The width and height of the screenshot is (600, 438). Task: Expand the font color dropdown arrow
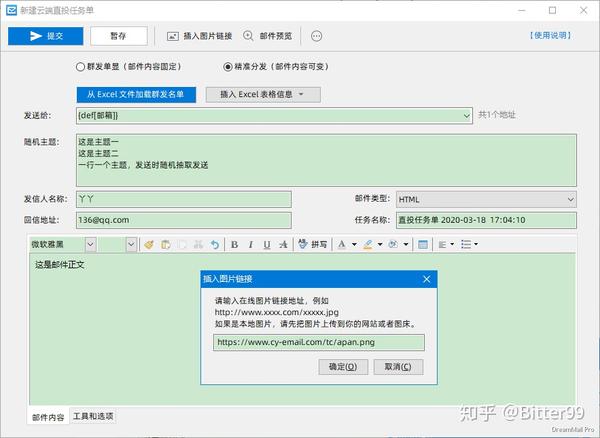click(354, 244)
